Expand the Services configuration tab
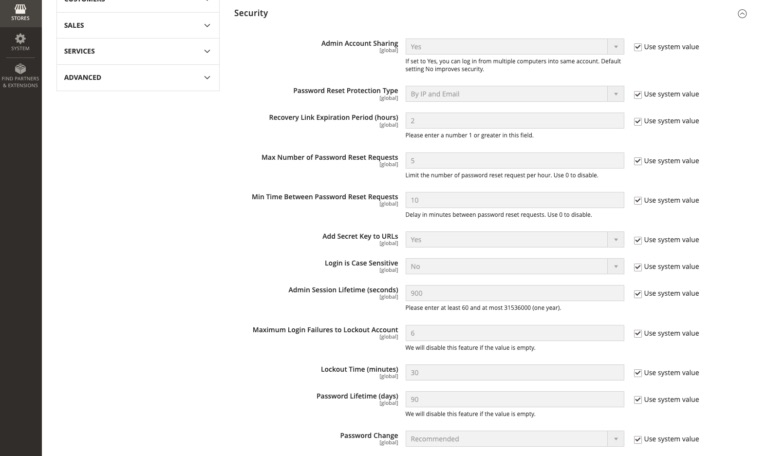 tap(137, 51)
